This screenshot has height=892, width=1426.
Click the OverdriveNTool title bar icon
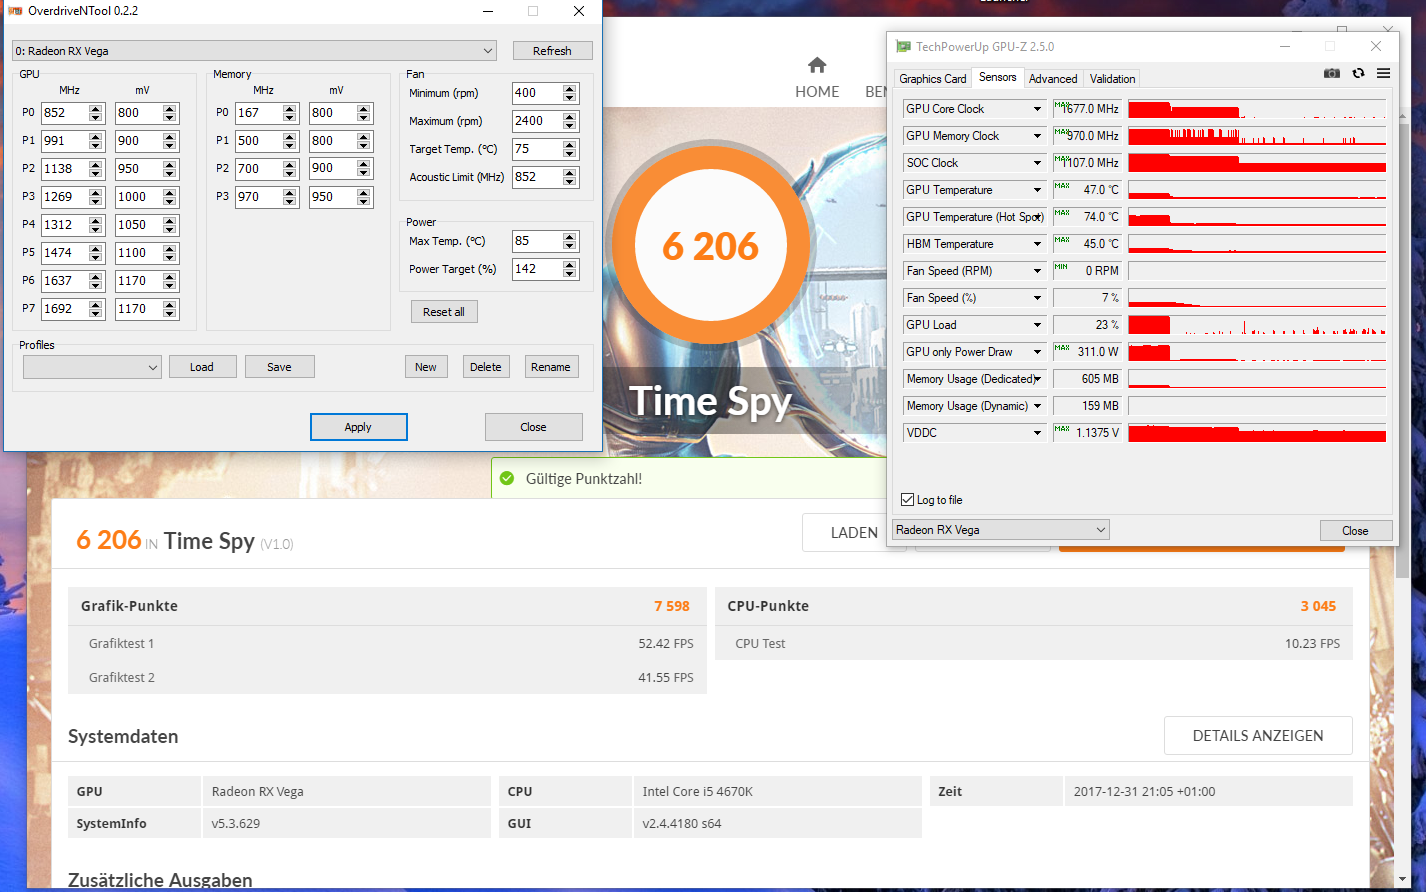click(15, 10)
